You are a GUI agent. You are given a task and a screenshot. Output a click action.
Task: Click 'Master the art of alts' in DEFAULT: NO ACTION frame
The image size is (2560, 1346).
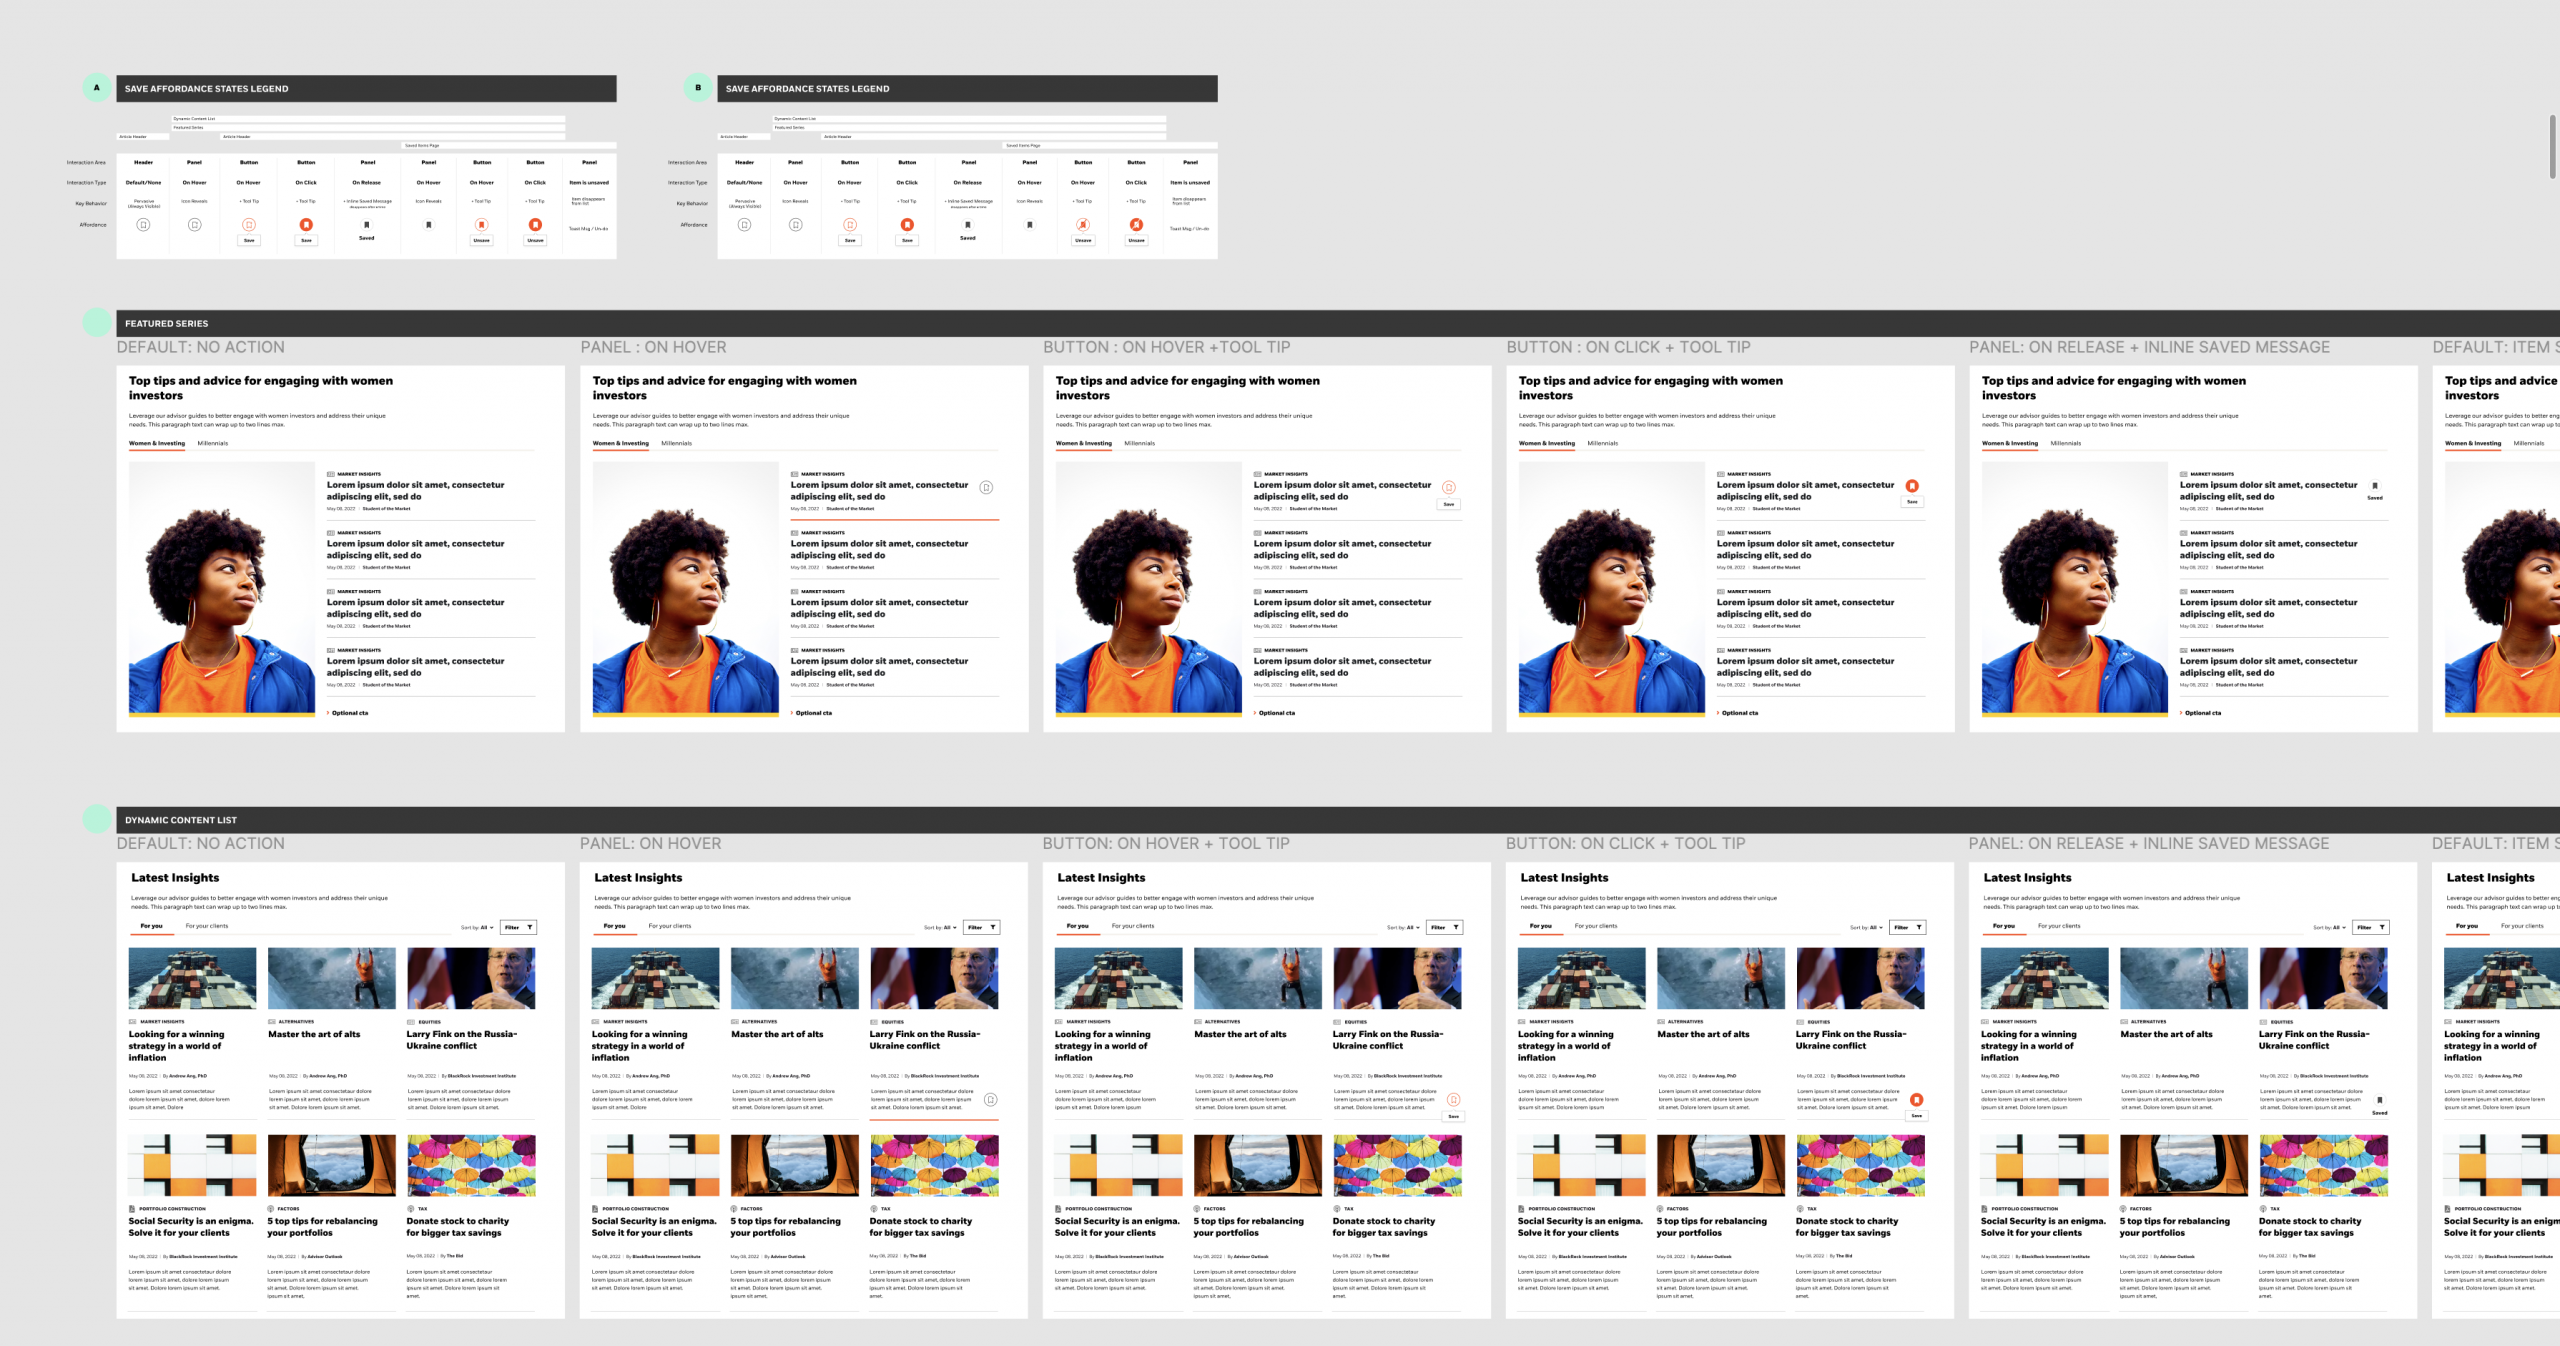314,1034
